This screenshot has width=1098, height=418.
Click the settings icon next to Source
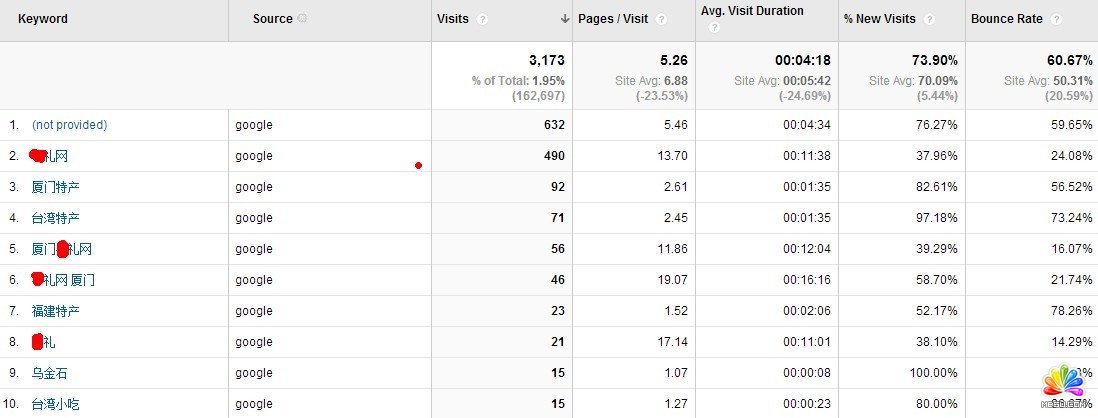click(303, 18)
